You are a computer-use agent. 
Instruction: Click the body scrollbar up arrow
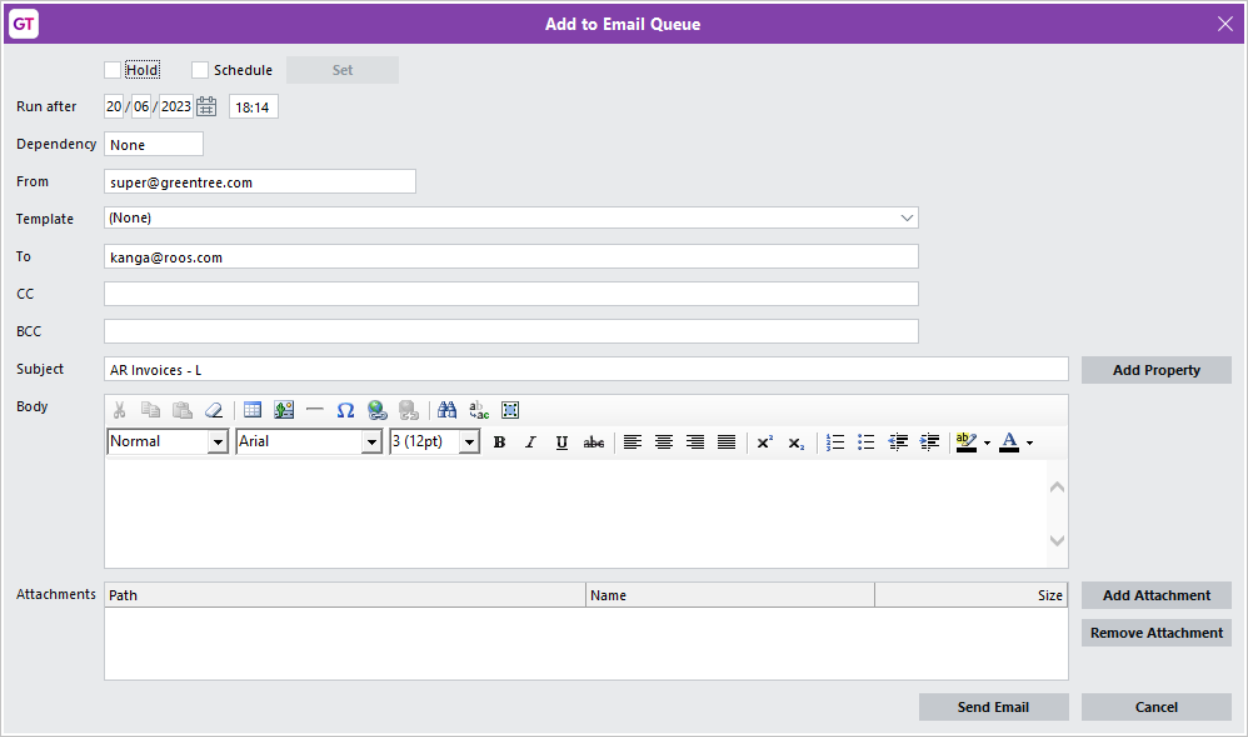tap(1057, 487)
